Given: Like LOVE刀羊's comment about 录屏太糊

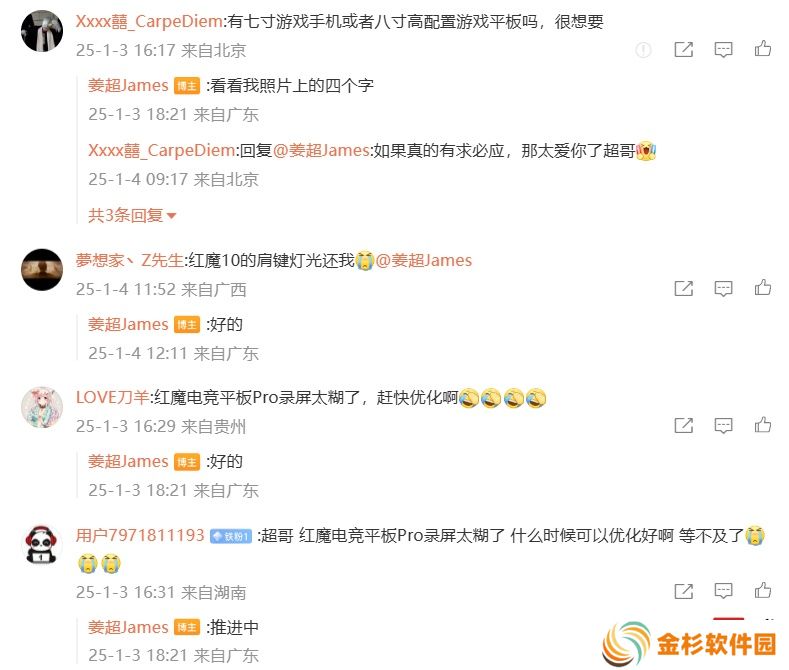Looking at the screenshot, I should (763, 425).
